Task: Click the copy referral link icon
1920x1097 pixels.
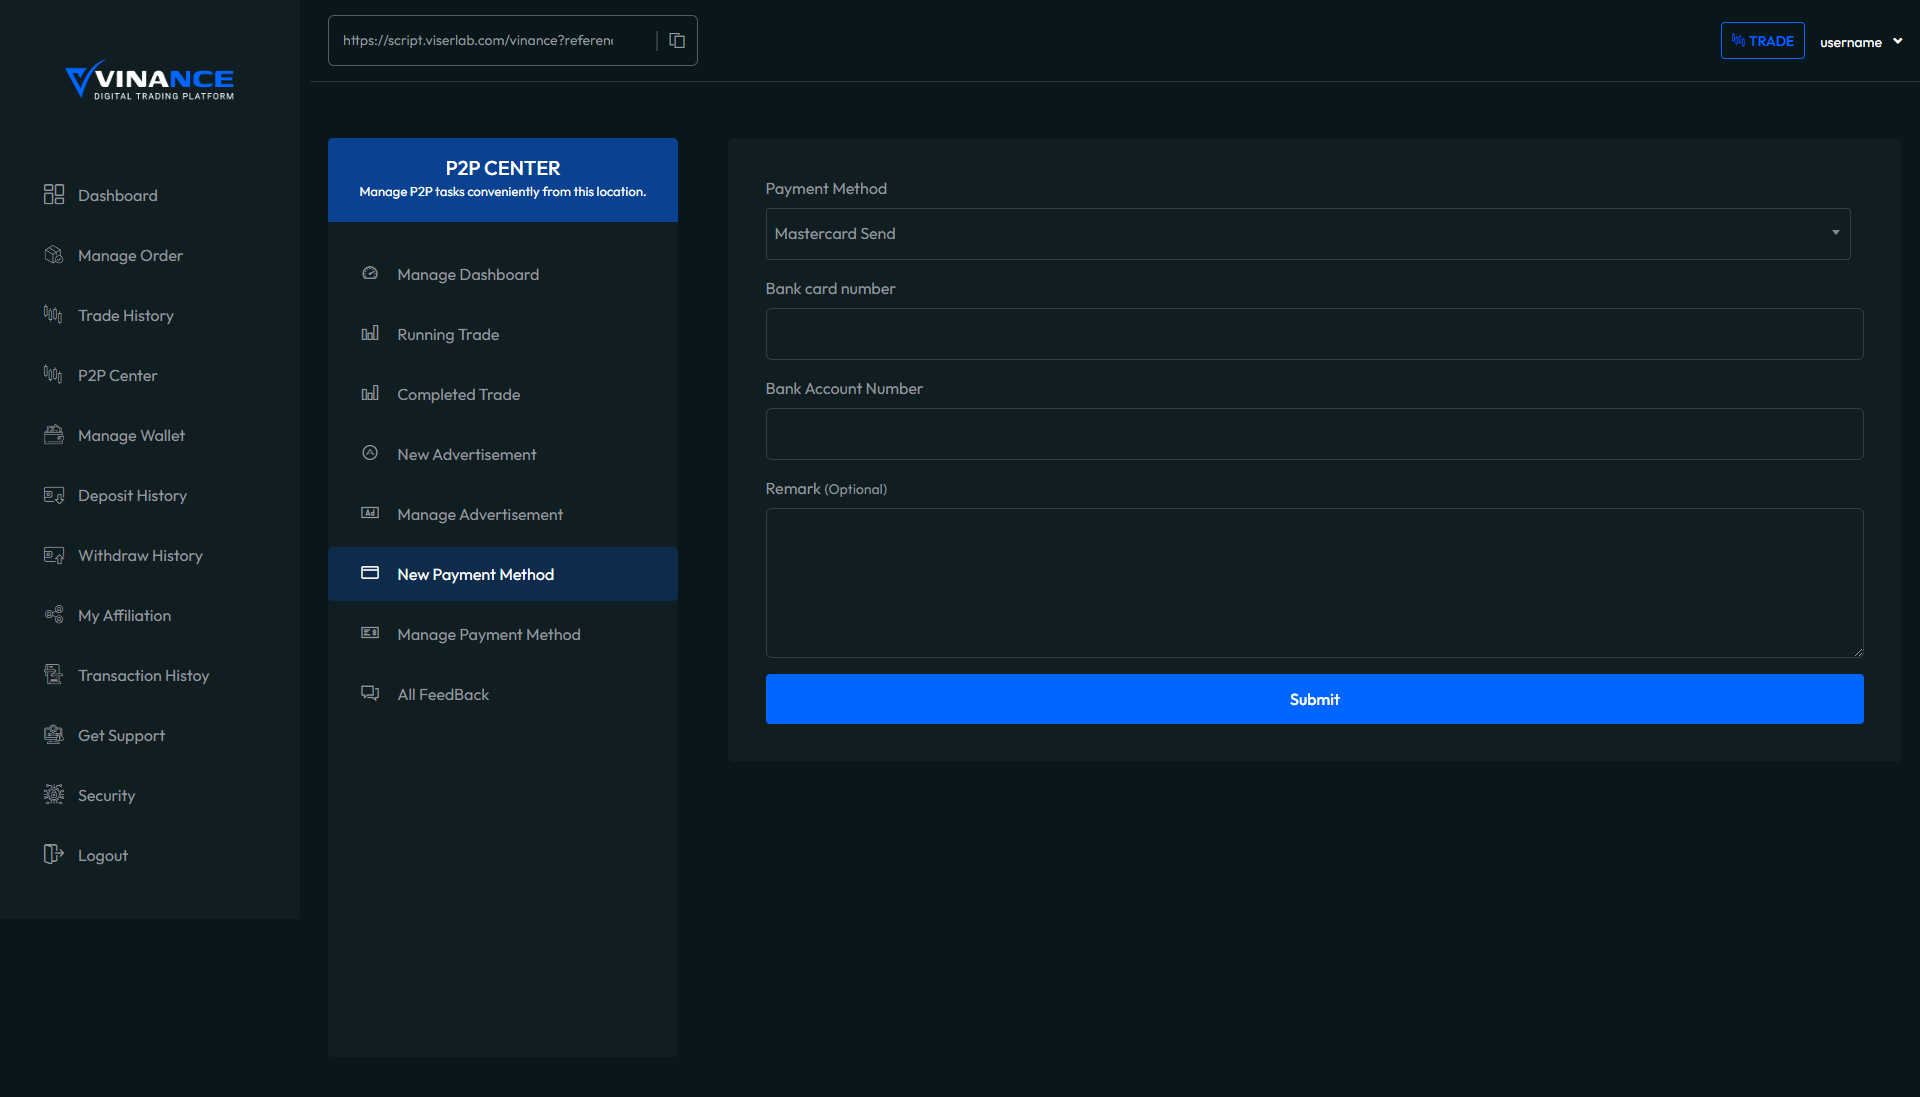Action: click(x=677, y=41)
